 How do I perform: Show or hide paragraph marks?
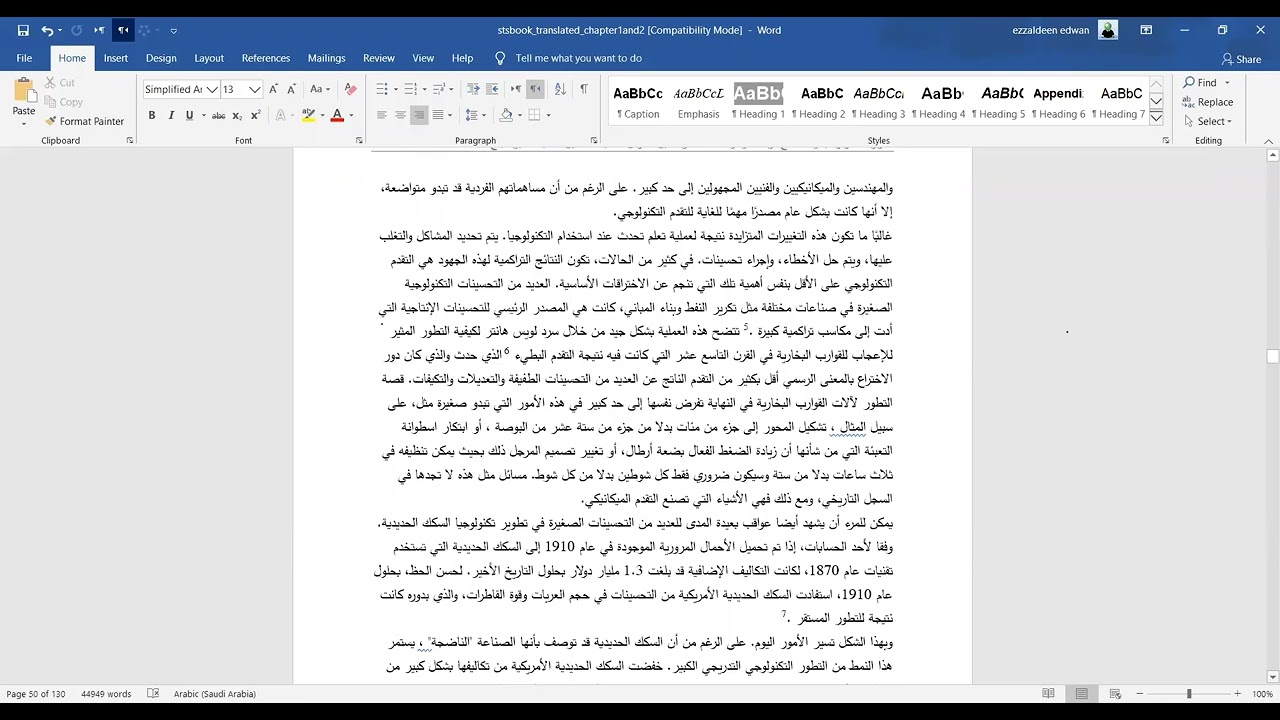584,89
